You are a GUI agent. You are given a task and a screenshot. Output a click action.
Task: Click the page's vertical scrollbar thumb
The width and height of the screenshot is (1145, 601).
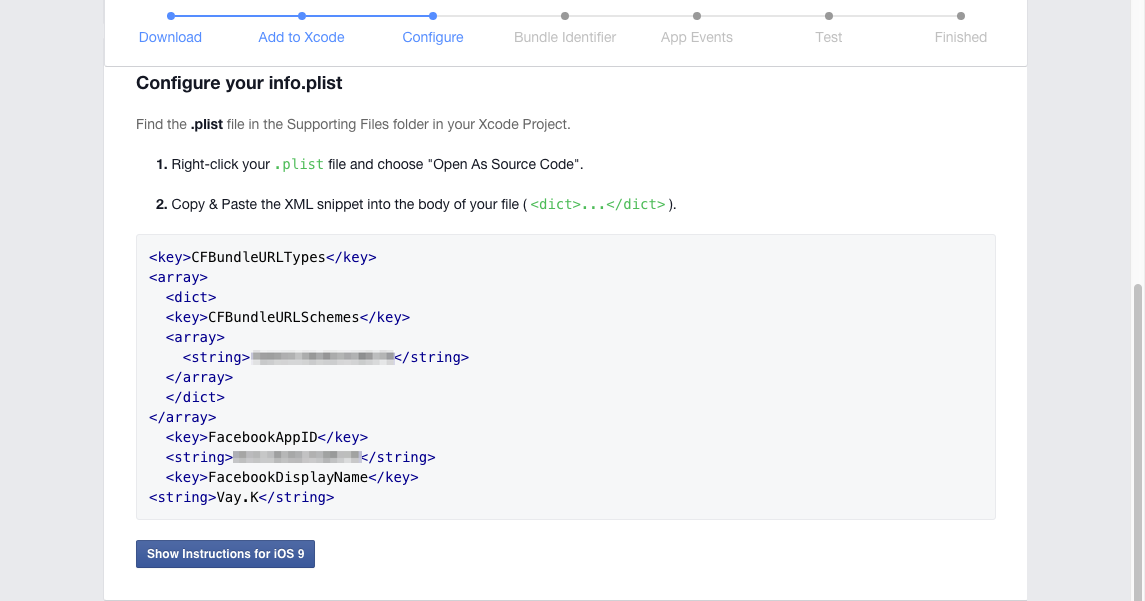[x=1137, y=440]
